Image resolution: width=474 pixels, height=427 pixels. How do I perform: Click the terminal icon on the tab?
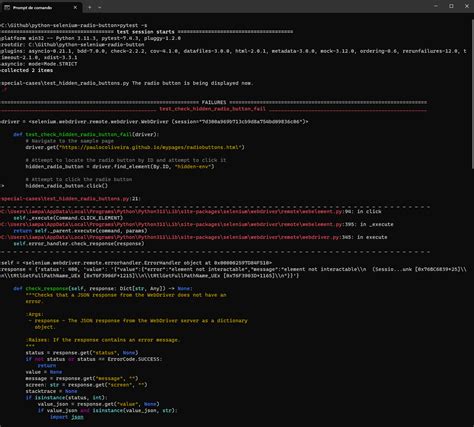pos(7,7)
